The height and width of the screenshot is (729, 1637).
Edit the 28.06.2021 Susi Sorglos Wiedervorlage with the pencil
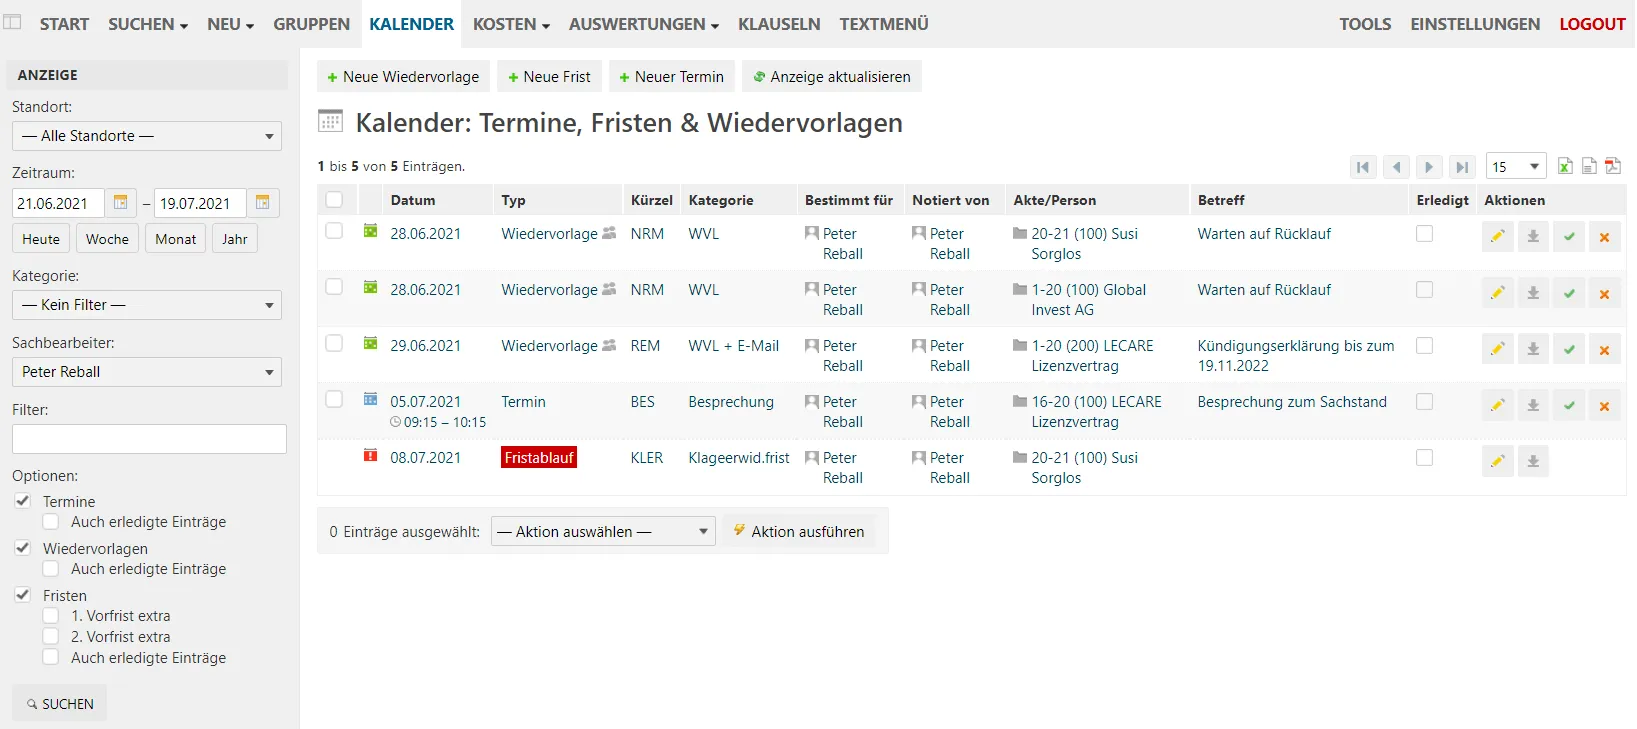(x=1497, y=237)
